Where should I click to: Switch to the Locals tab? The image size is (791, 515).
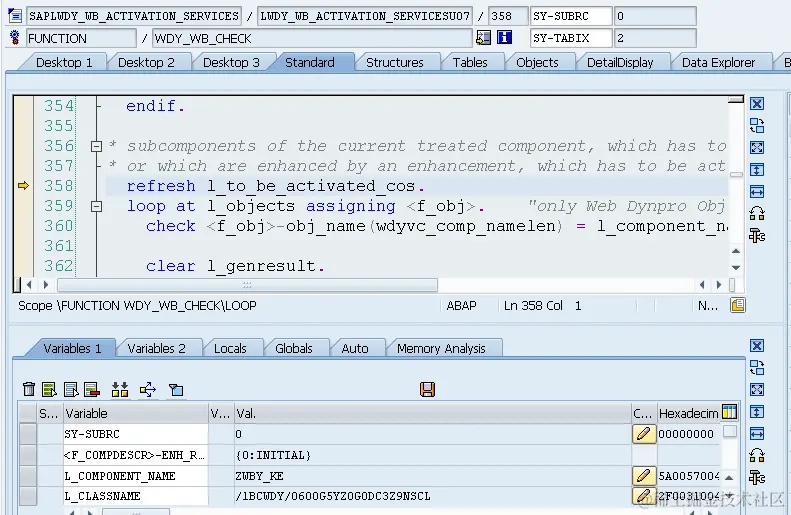click(230, 349)
